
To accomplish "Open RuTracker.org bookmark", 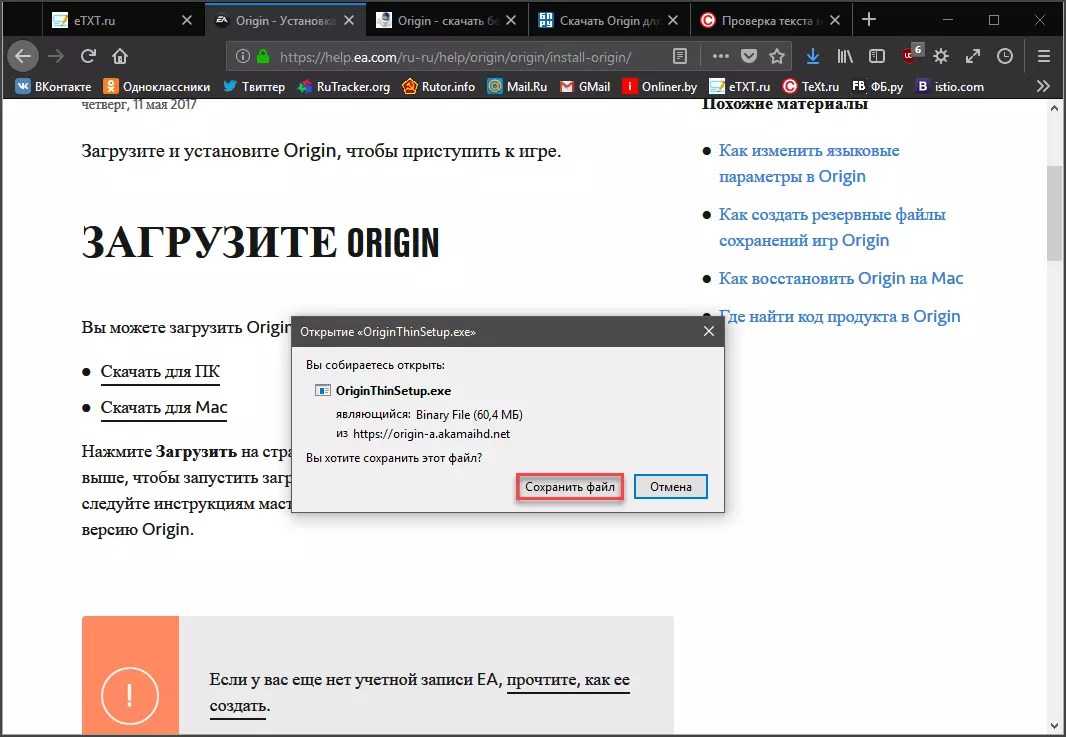I will [x=344, y=86].
